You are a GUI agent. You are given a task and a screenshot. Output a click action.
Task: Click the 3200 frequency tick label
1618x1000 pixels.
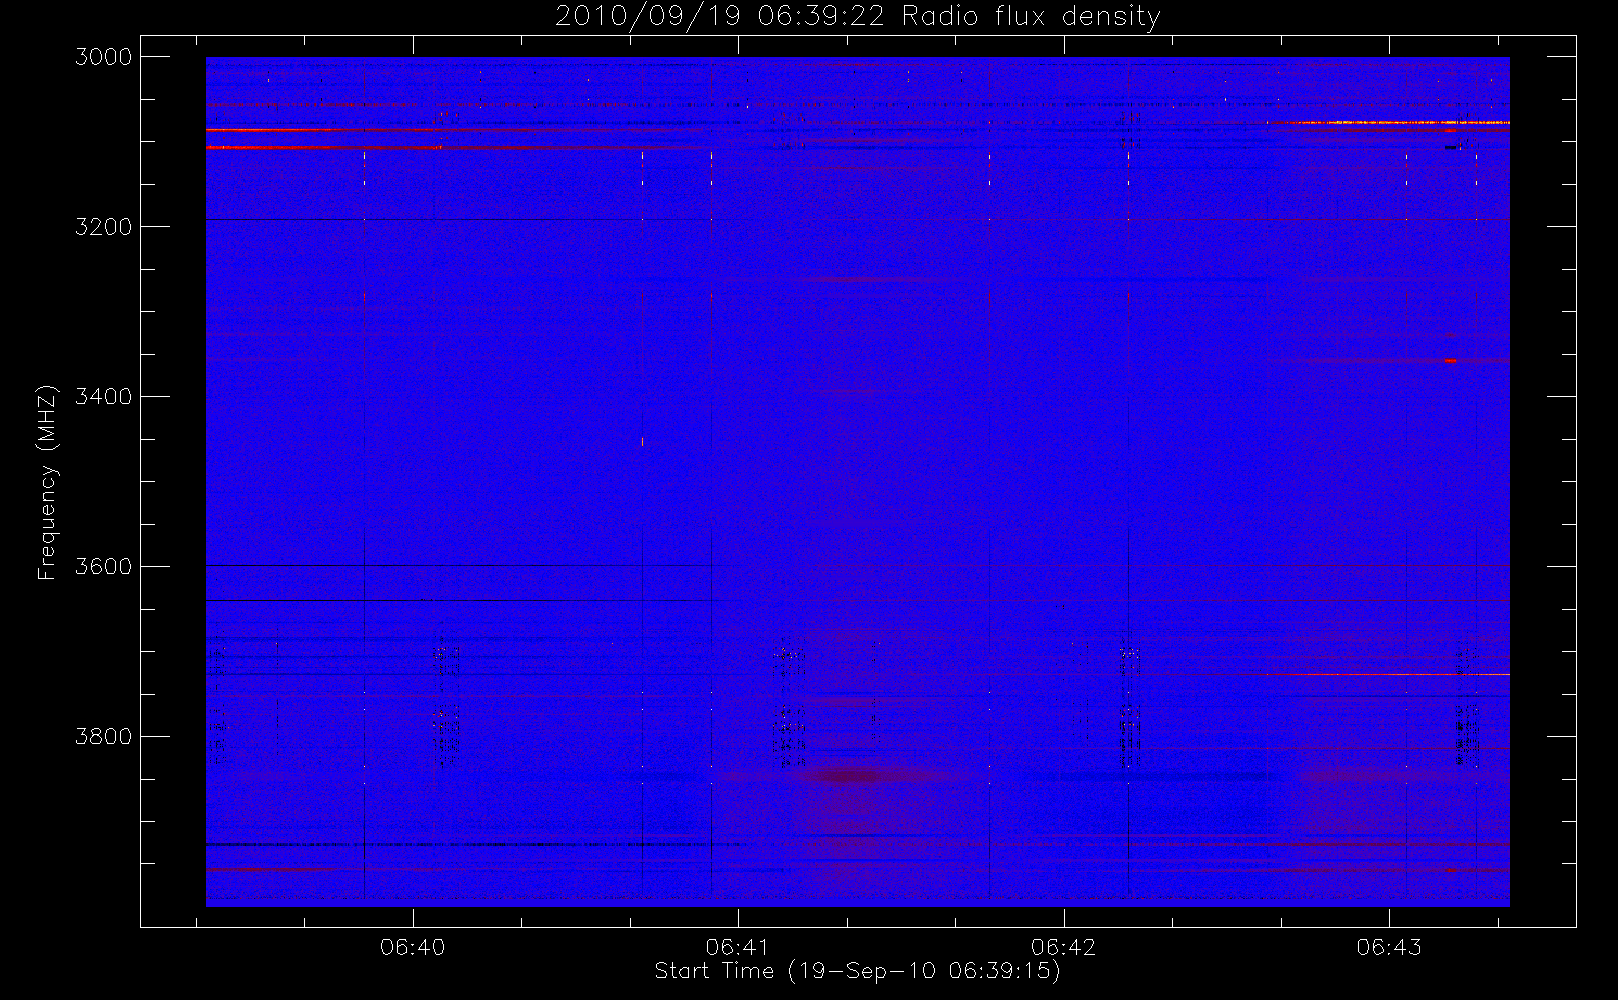104,227
